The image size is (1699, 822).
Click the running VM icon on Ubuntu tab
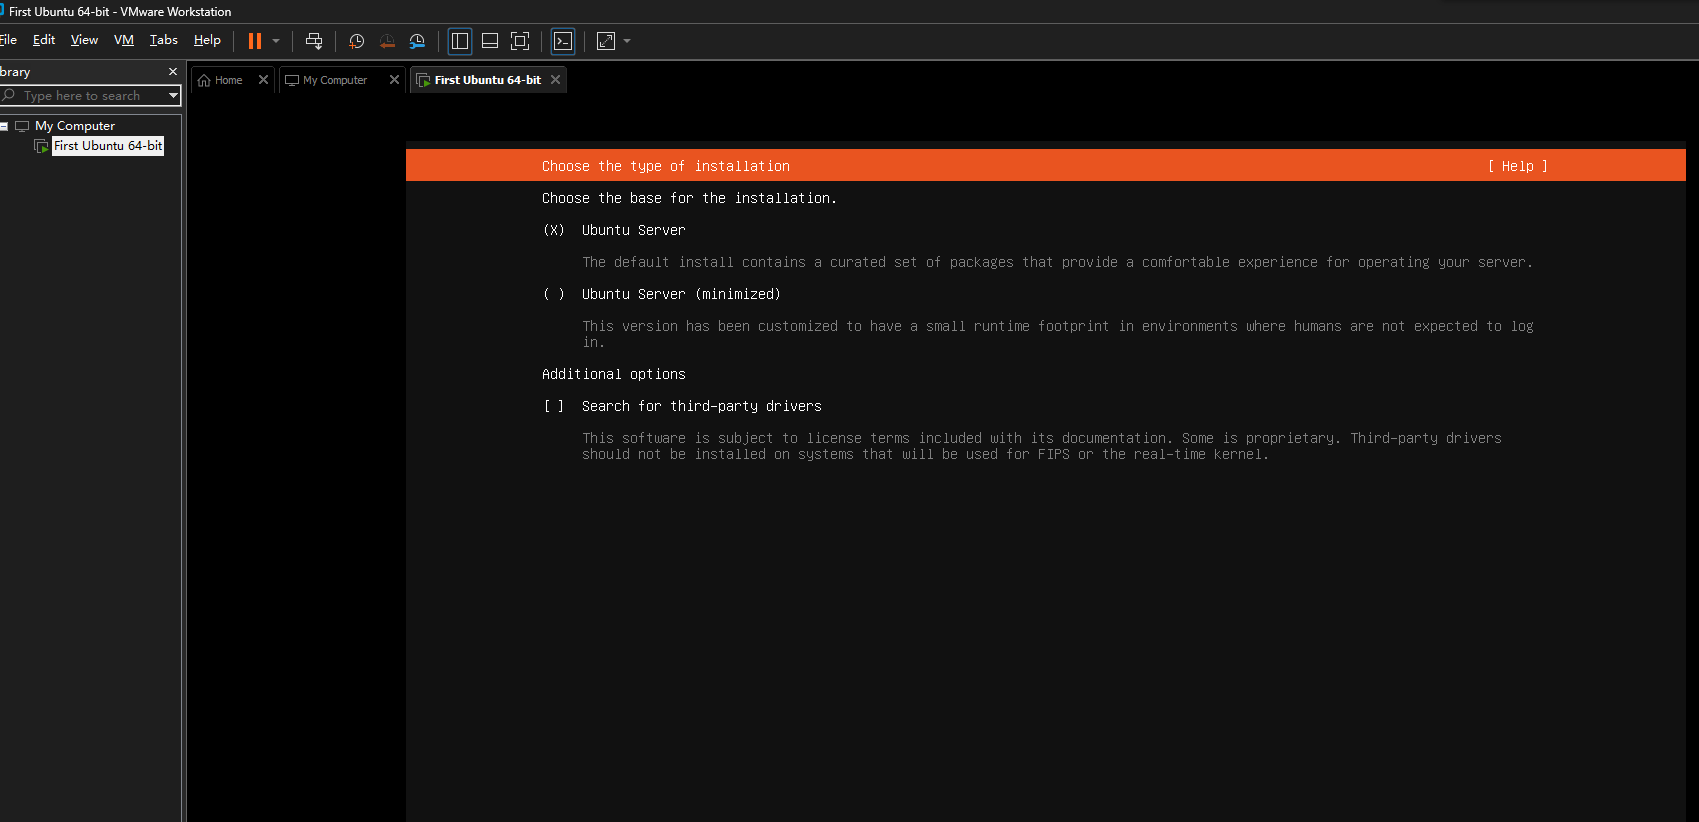coord(423,80)
